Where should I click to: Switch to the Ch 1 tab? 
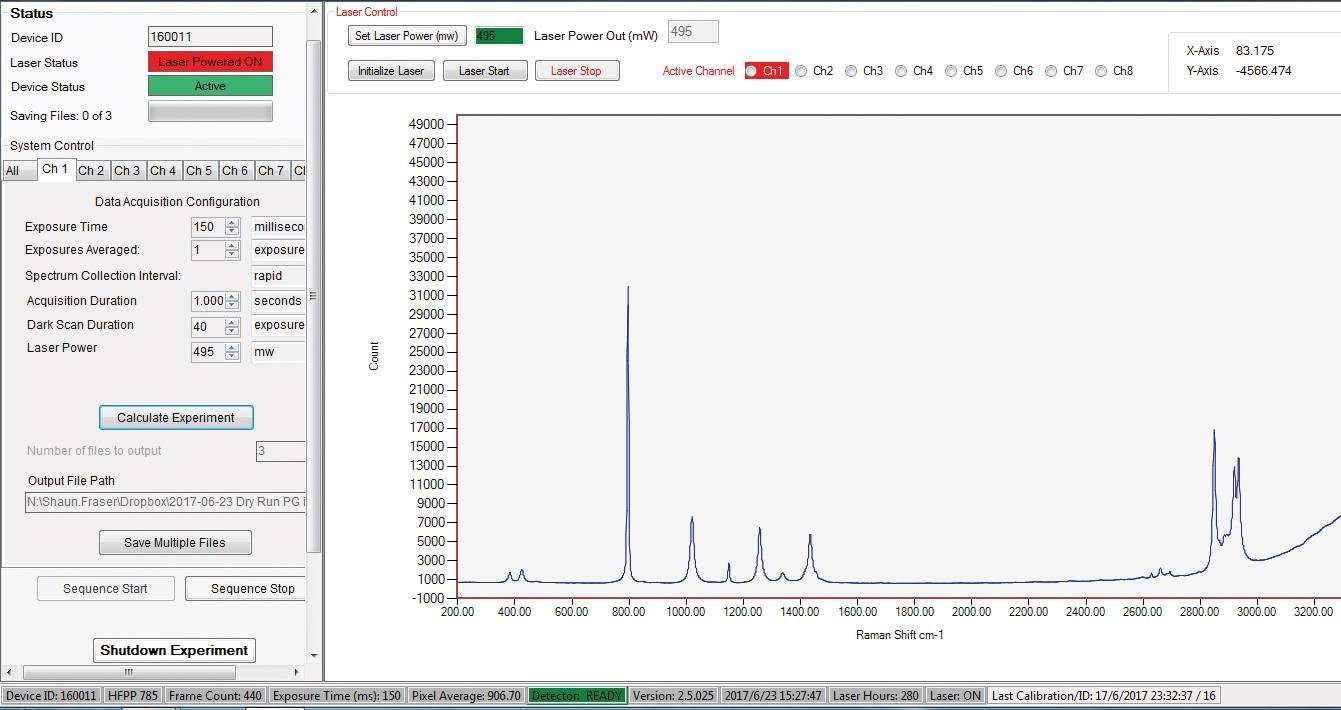(x=56, y=169)
